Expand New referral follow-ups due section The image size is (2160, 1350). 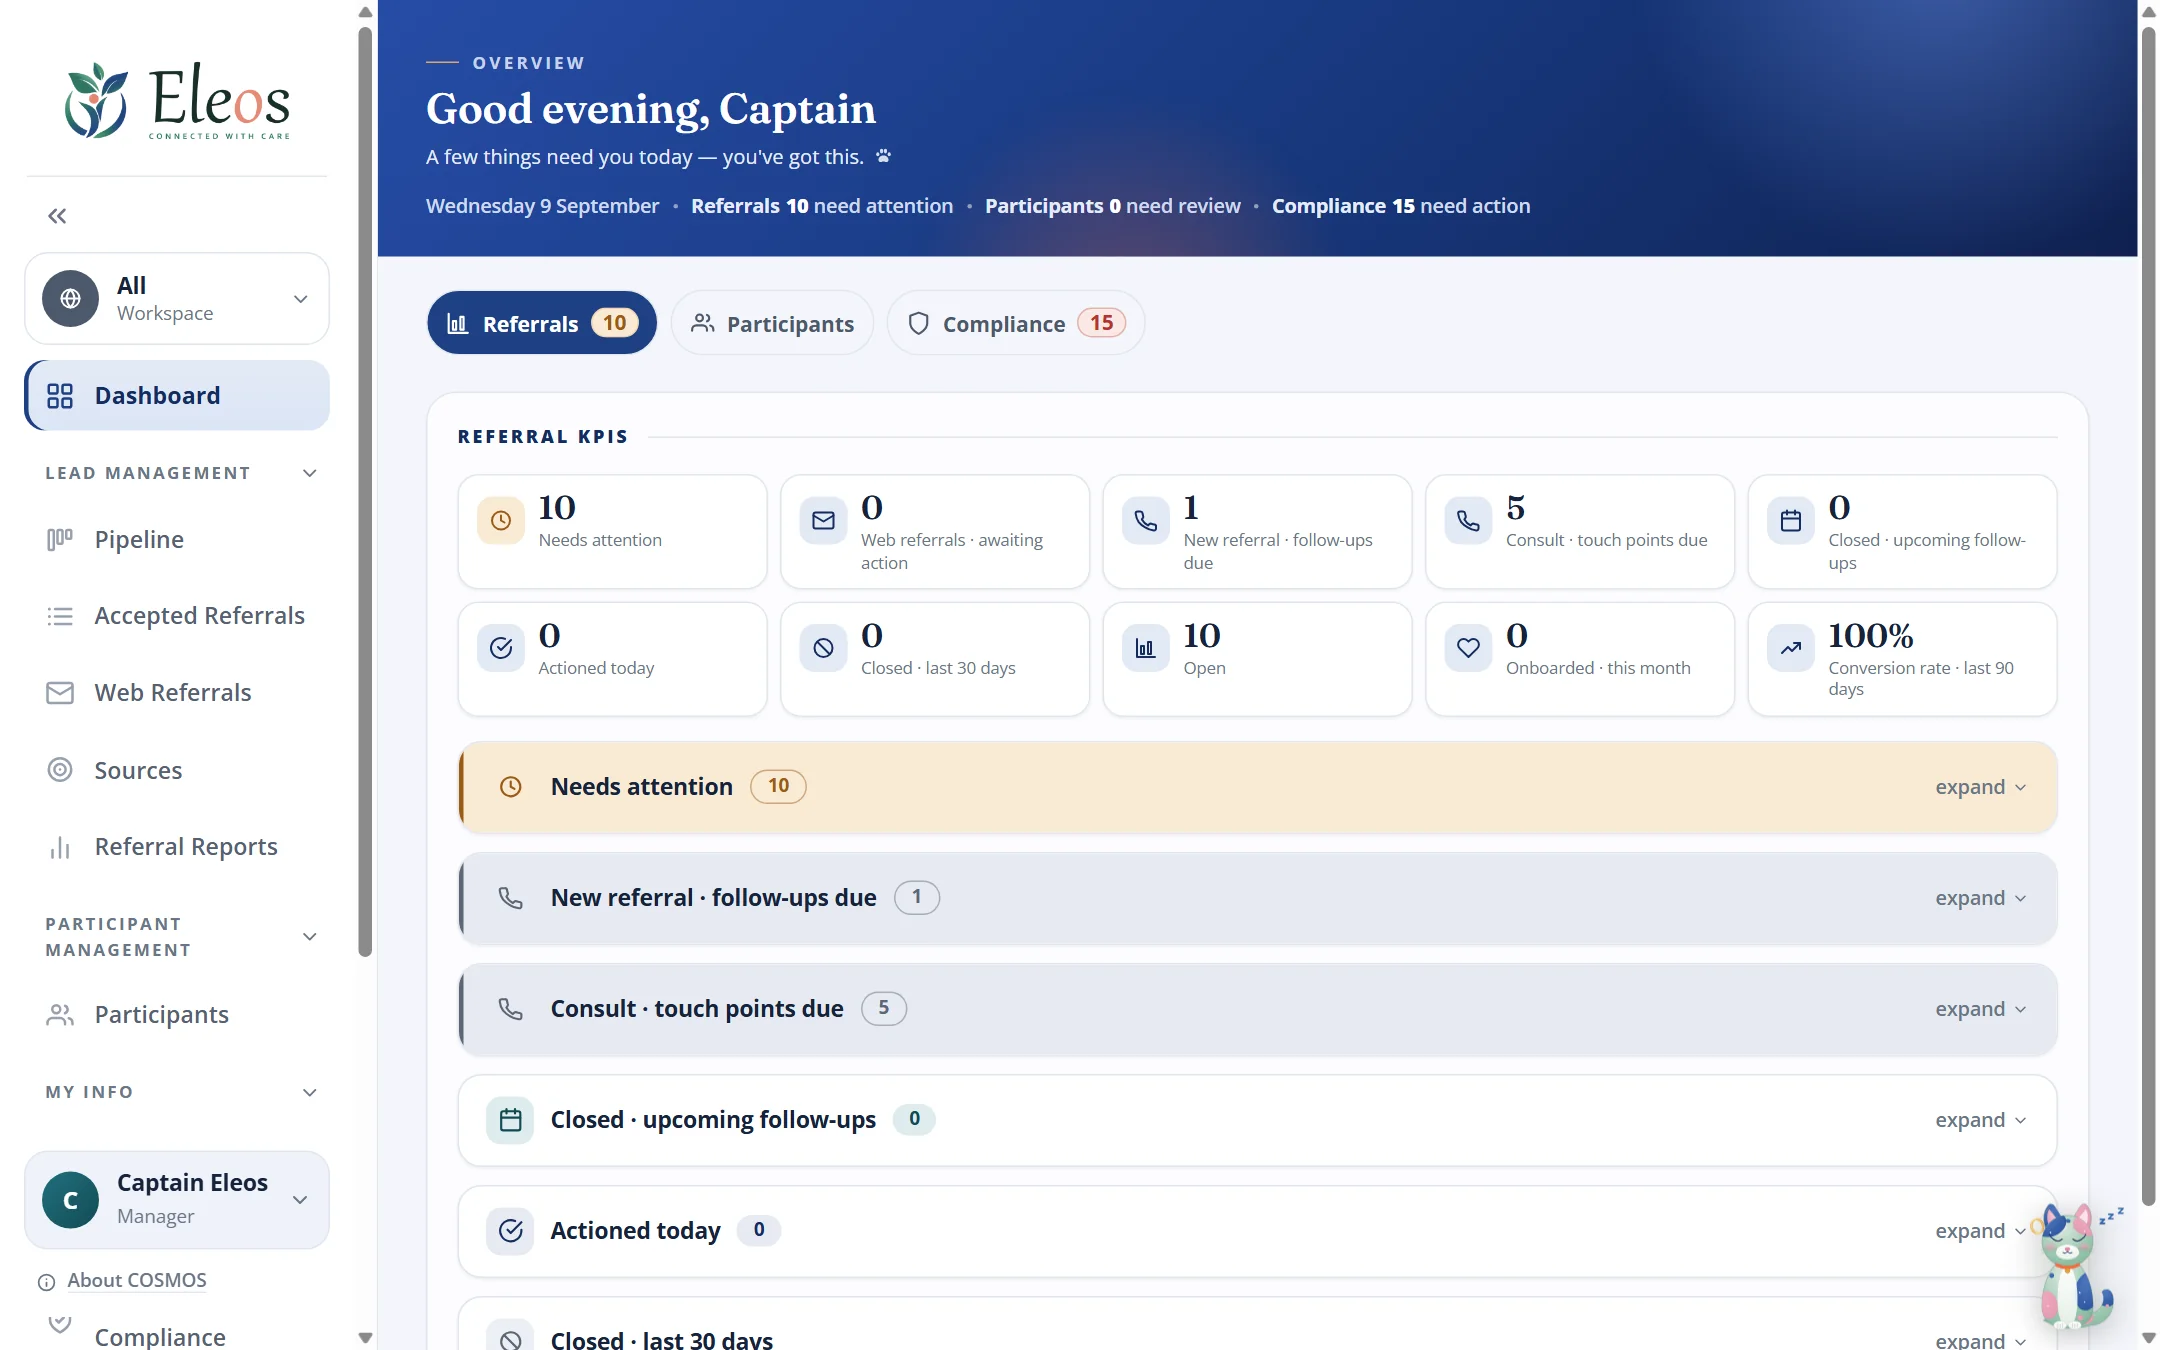click(1980, 898)
